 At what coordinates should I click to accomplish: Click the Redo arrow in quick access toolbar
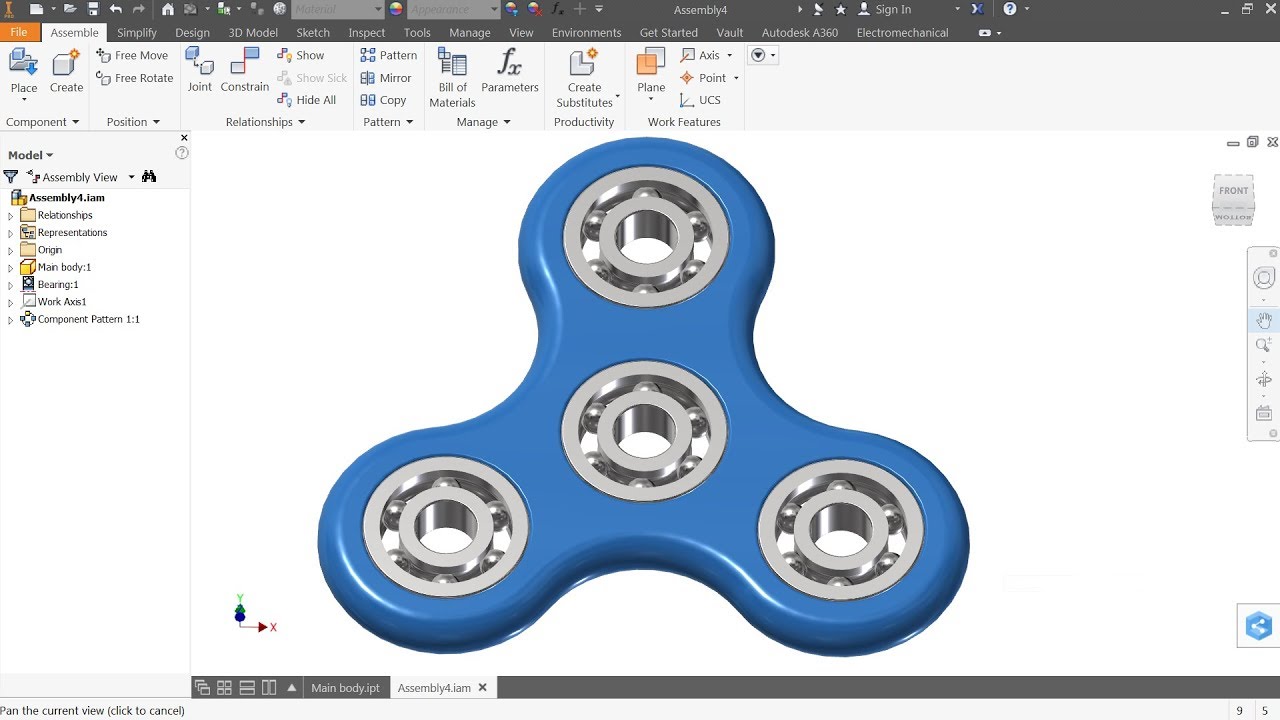click(x=138, y=9)
